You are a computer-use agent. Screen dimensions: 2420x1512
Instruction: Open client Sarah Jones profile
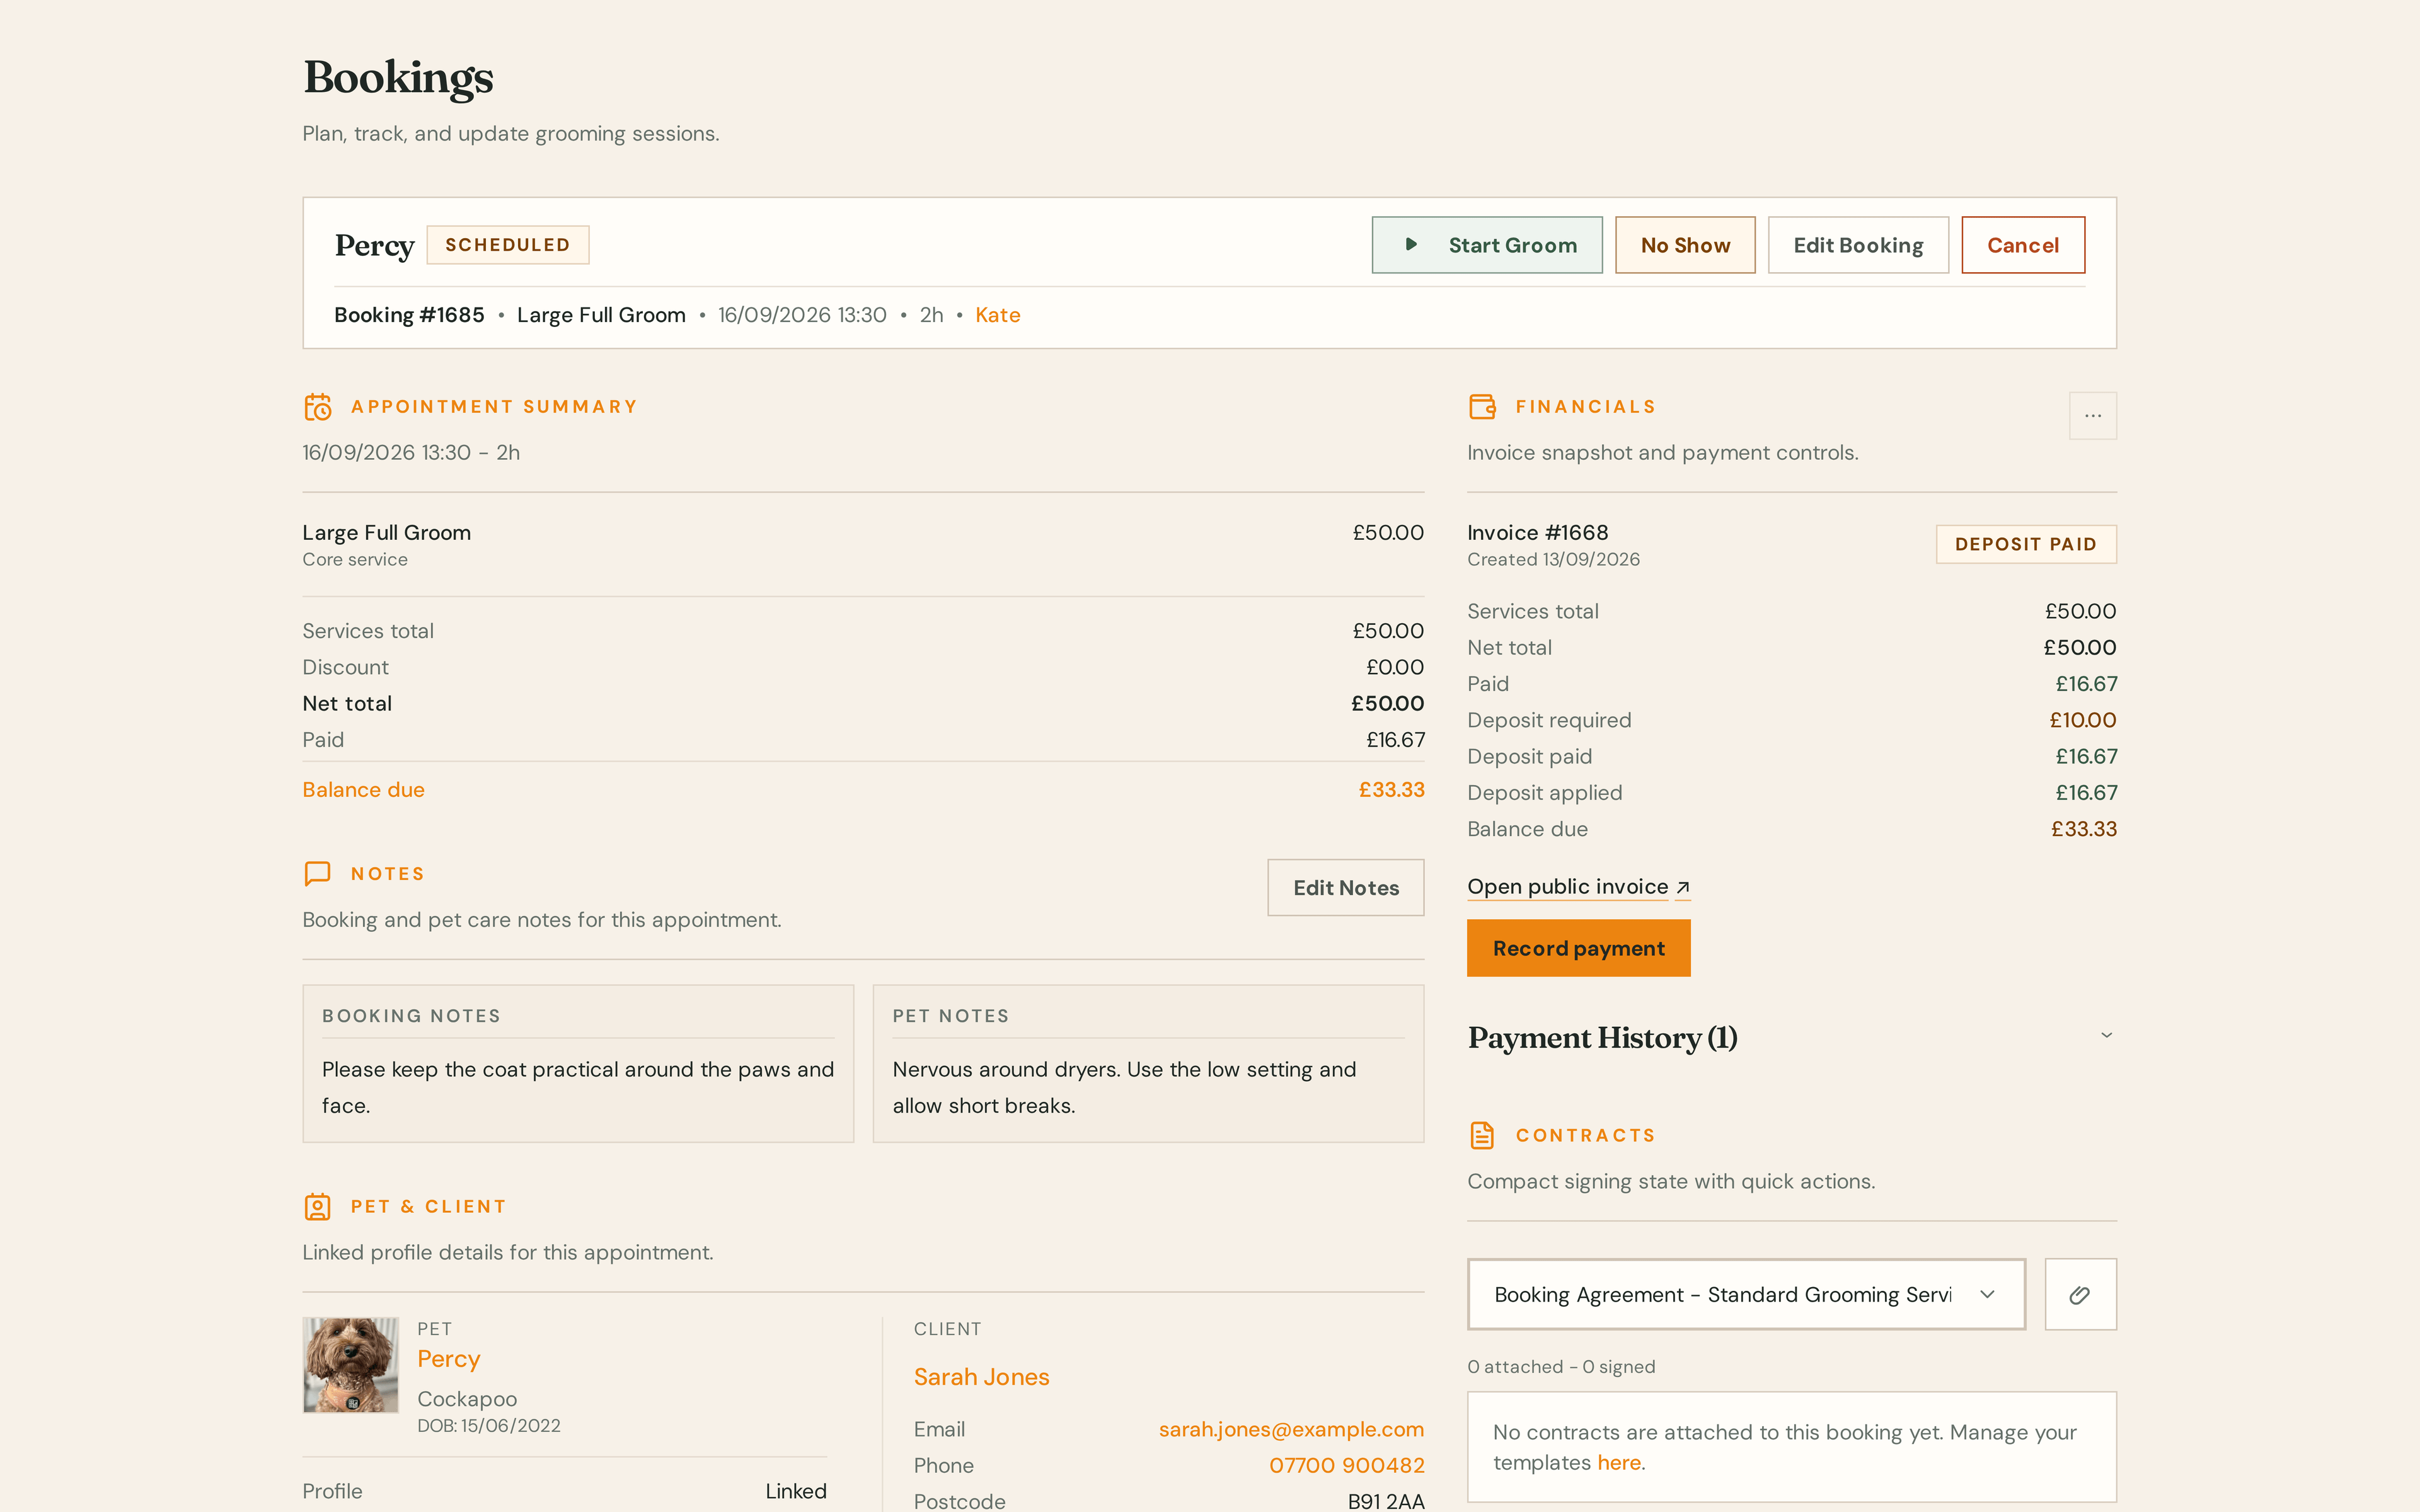pyautogui.click(x=981, y=1377)
